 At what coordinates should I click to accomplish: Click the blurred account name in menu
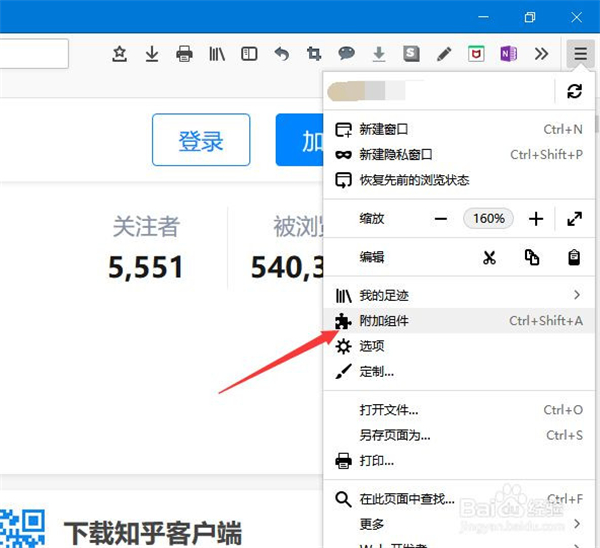(x=366, y=91)
